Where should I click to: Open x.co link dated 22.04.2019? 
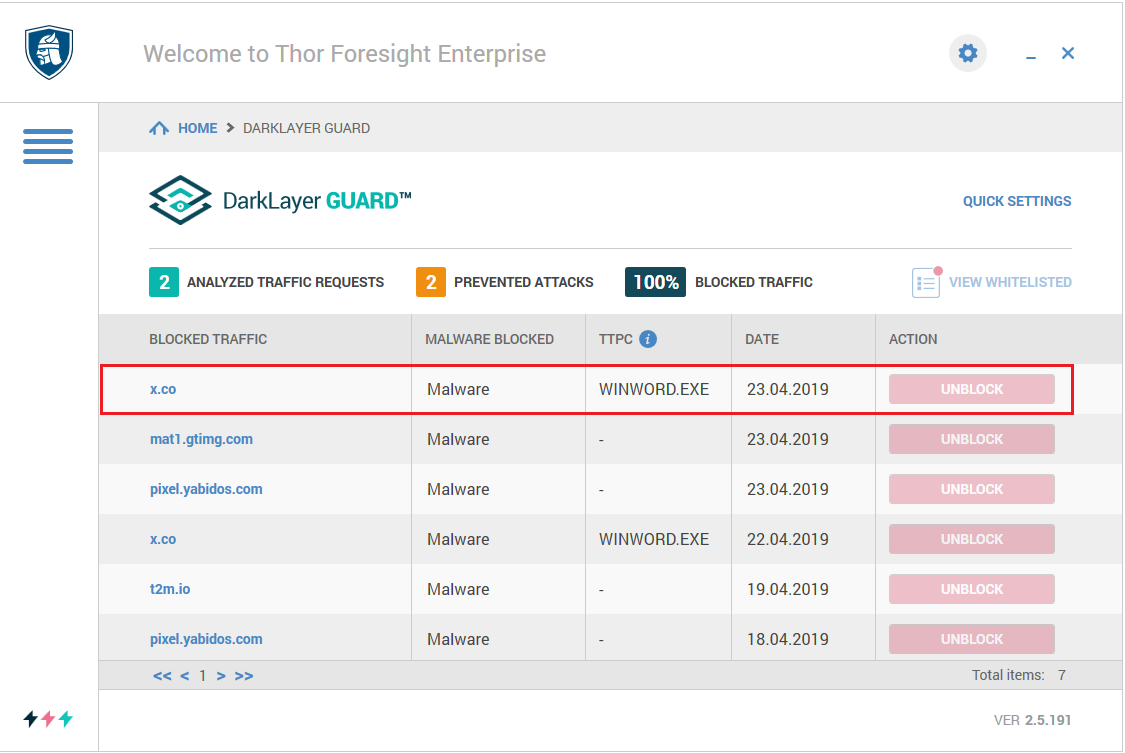click(x=163, y=539)
